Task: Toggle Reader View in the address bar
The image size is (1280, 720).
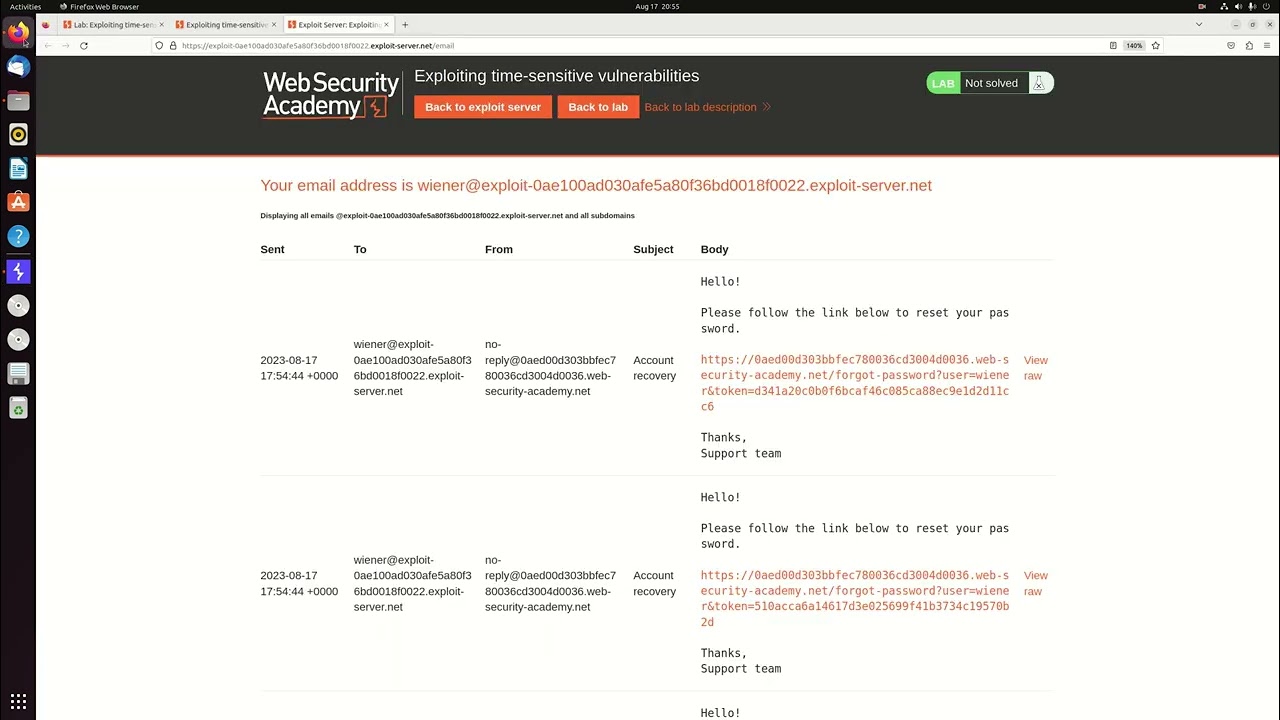Action: [1113, 45]
